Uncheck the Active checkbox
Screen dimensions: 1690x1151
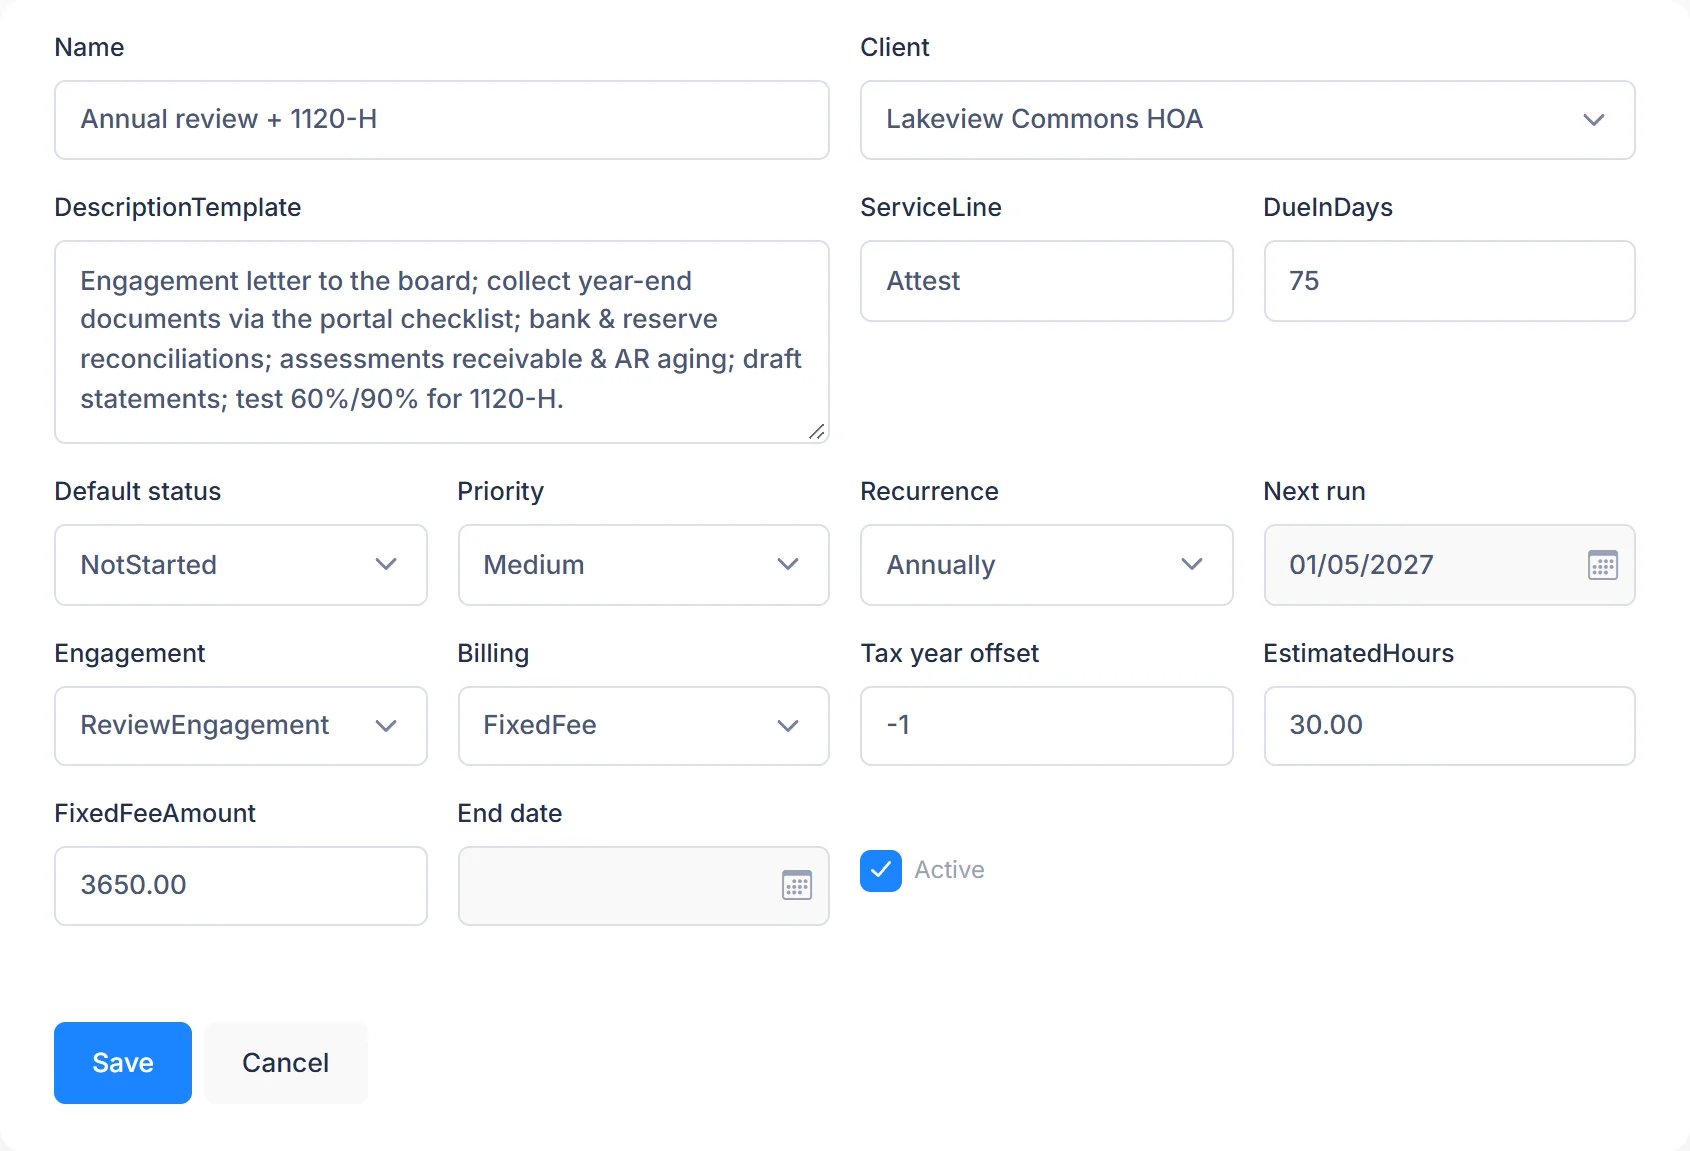point(880,870)
